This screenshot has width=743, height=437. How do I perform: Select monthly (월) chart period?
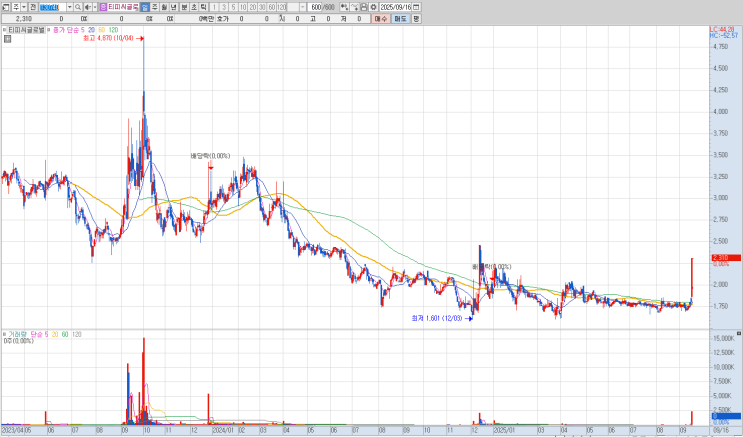[x=164, y=7]
